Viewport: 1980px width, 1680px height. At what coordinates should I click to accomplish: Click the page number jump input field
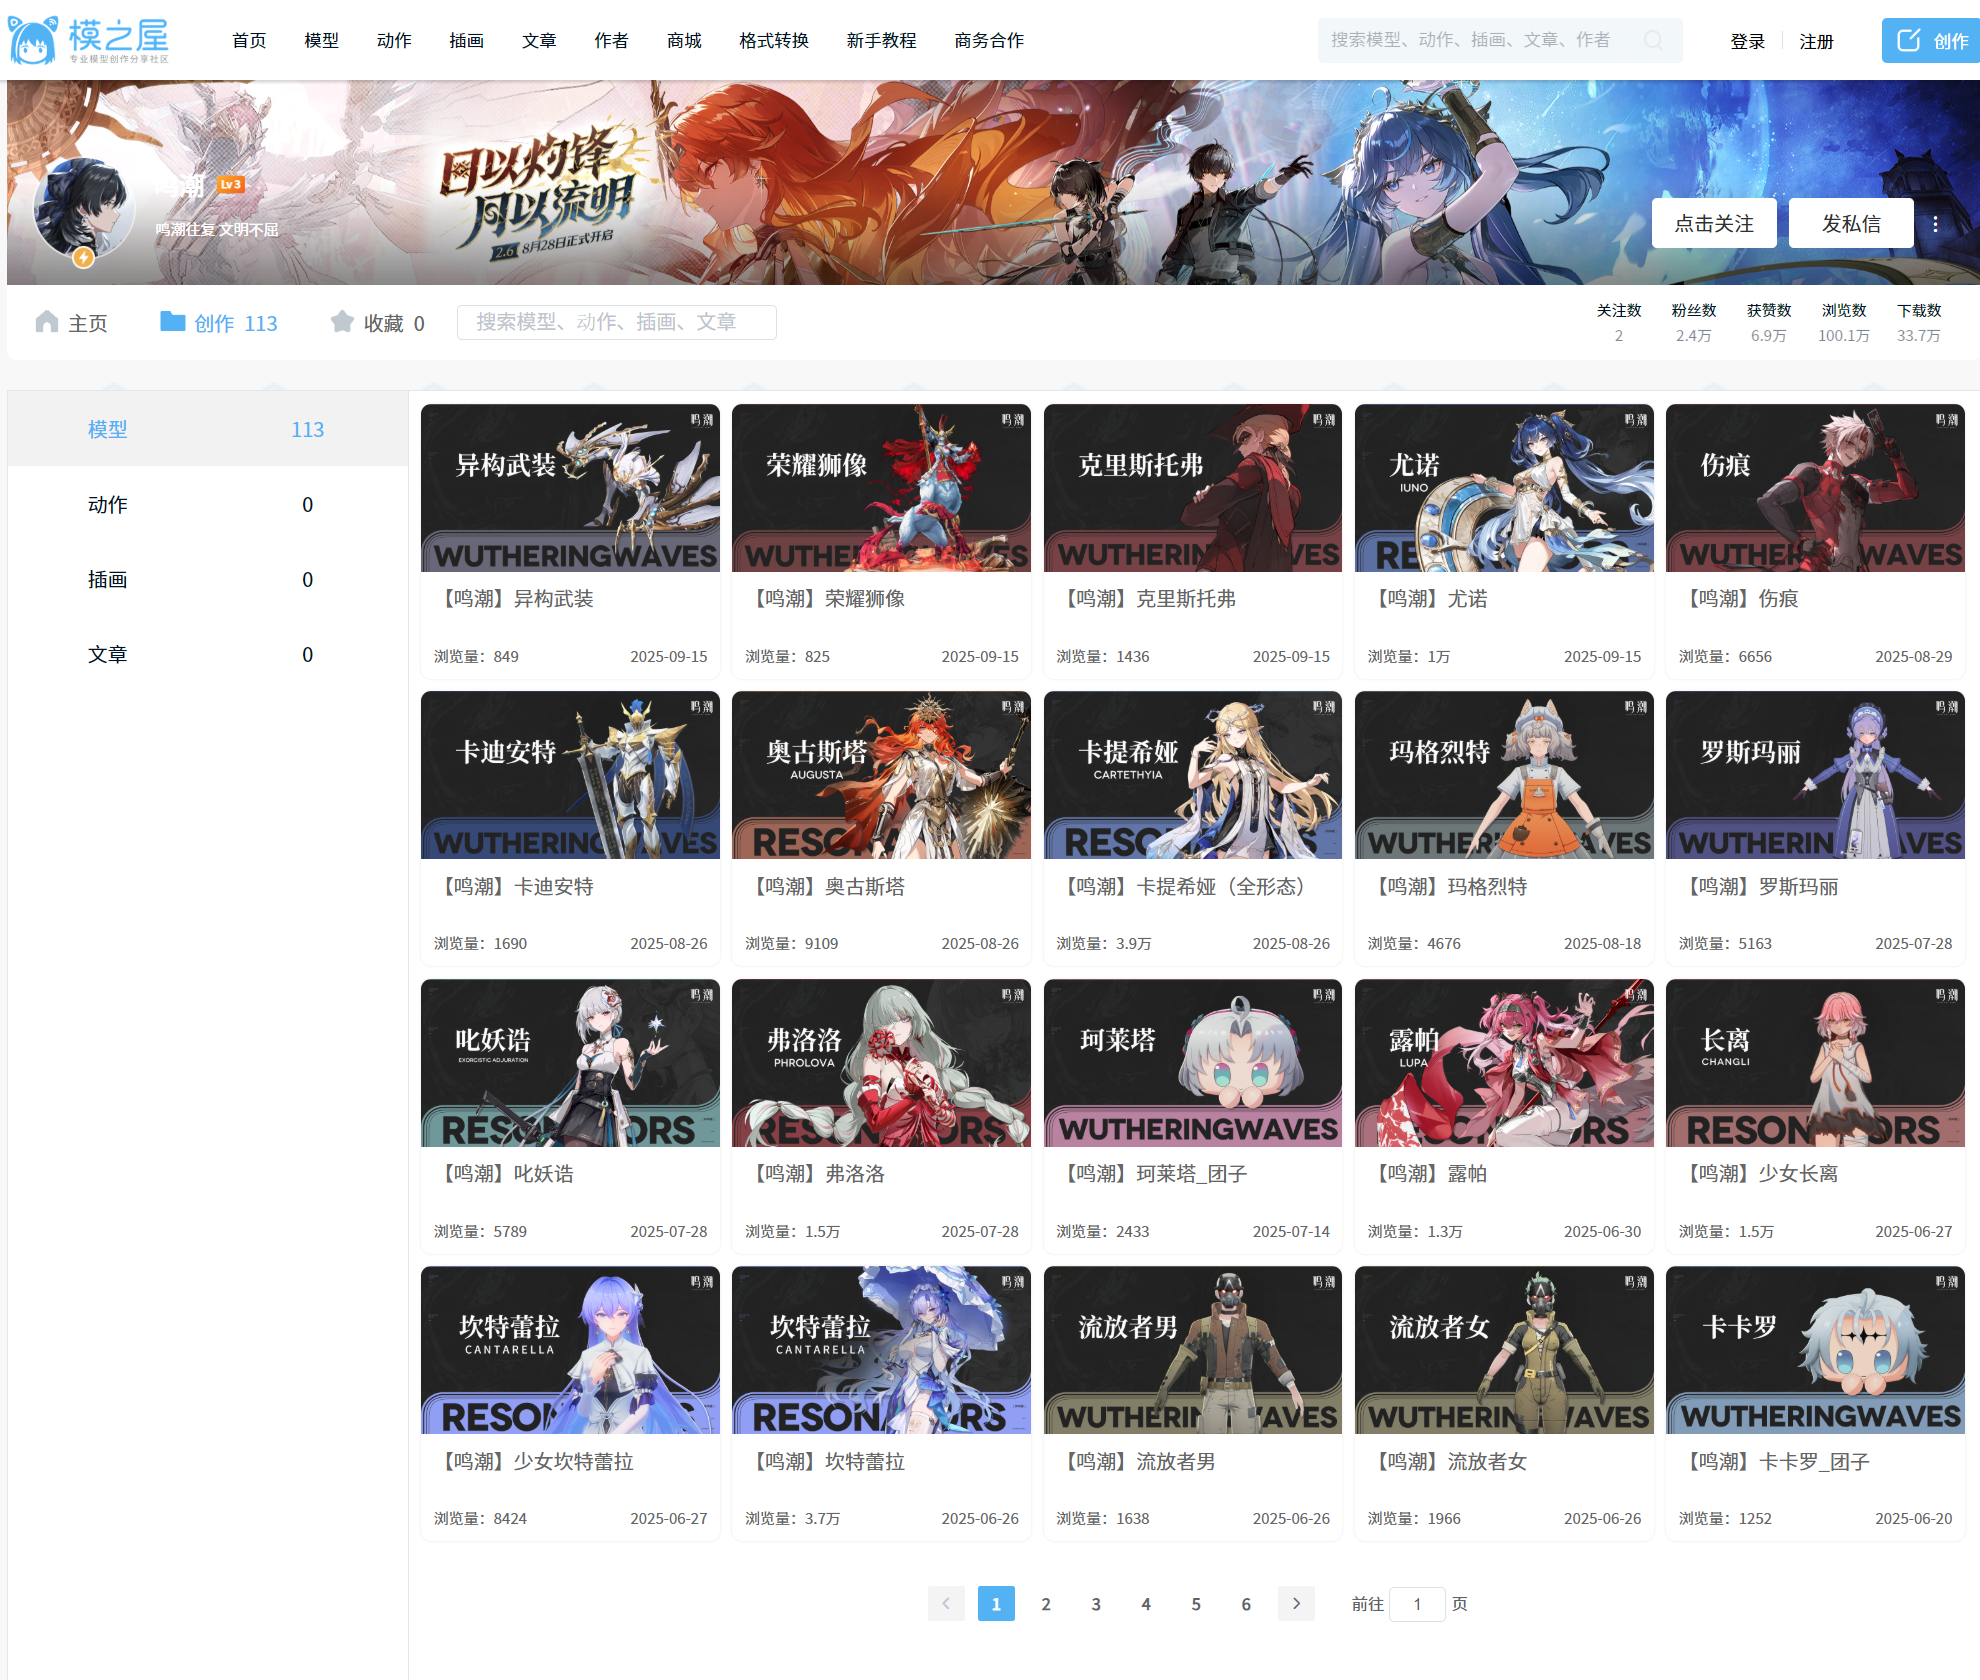click(x=1416, y=1604)
